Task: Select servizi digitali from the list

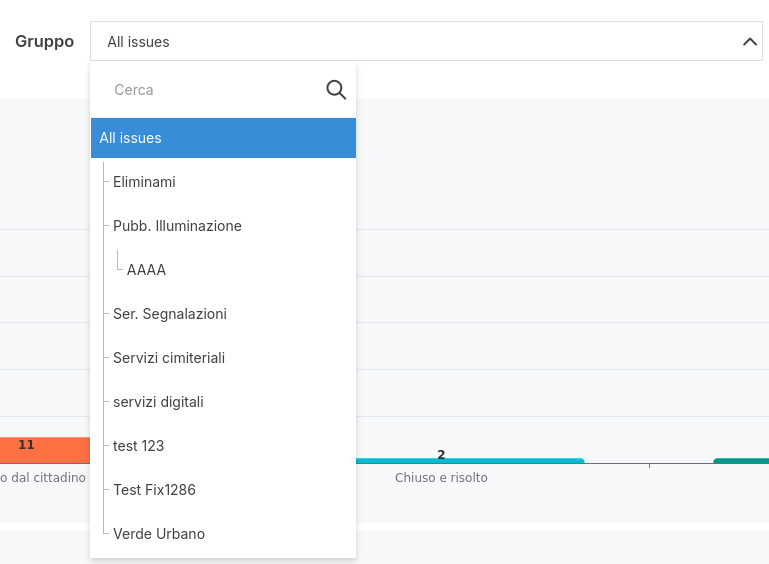Action: point(158,402)
